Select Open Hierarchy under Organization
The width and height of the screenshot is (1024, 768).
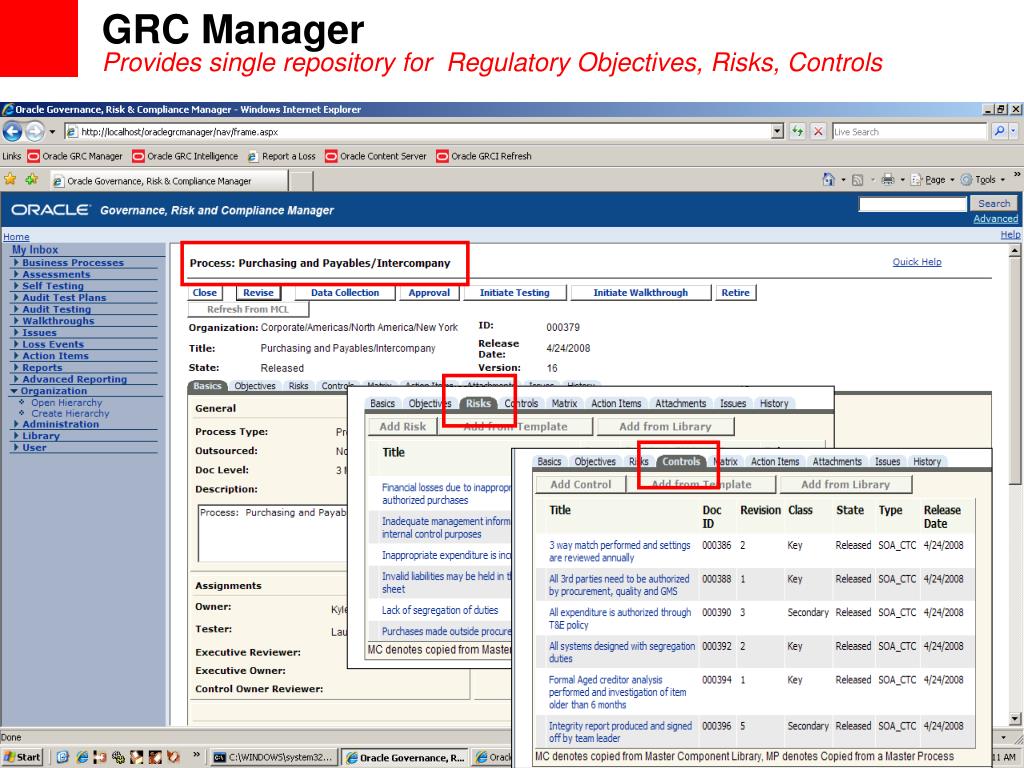point(67,403)
